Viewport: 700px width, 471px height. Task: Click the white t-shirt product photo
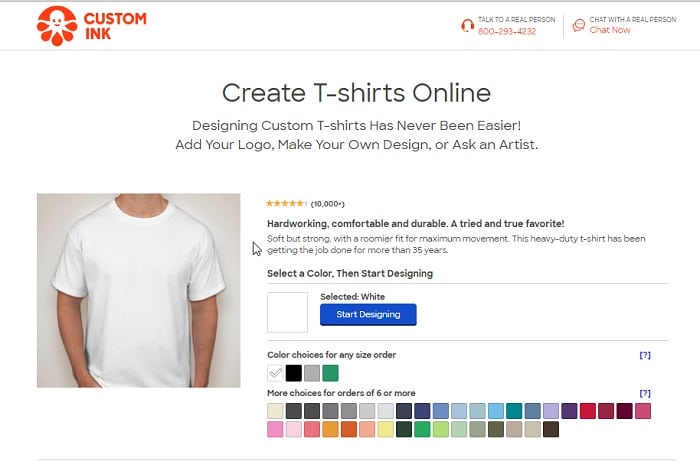[x=138, y=290]
